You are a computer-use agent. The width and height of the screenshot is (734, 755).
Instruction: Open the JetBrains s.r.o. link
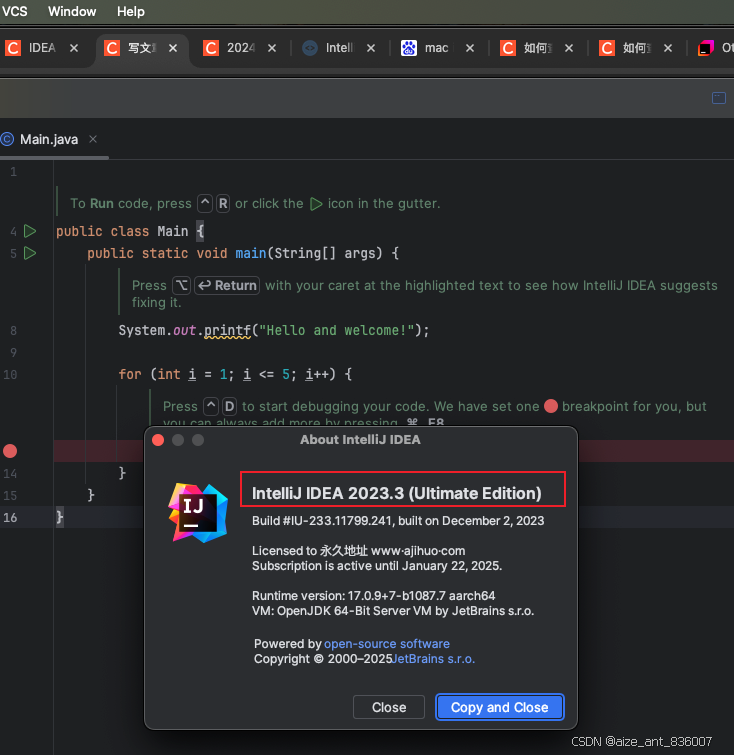tap(433, 659)
